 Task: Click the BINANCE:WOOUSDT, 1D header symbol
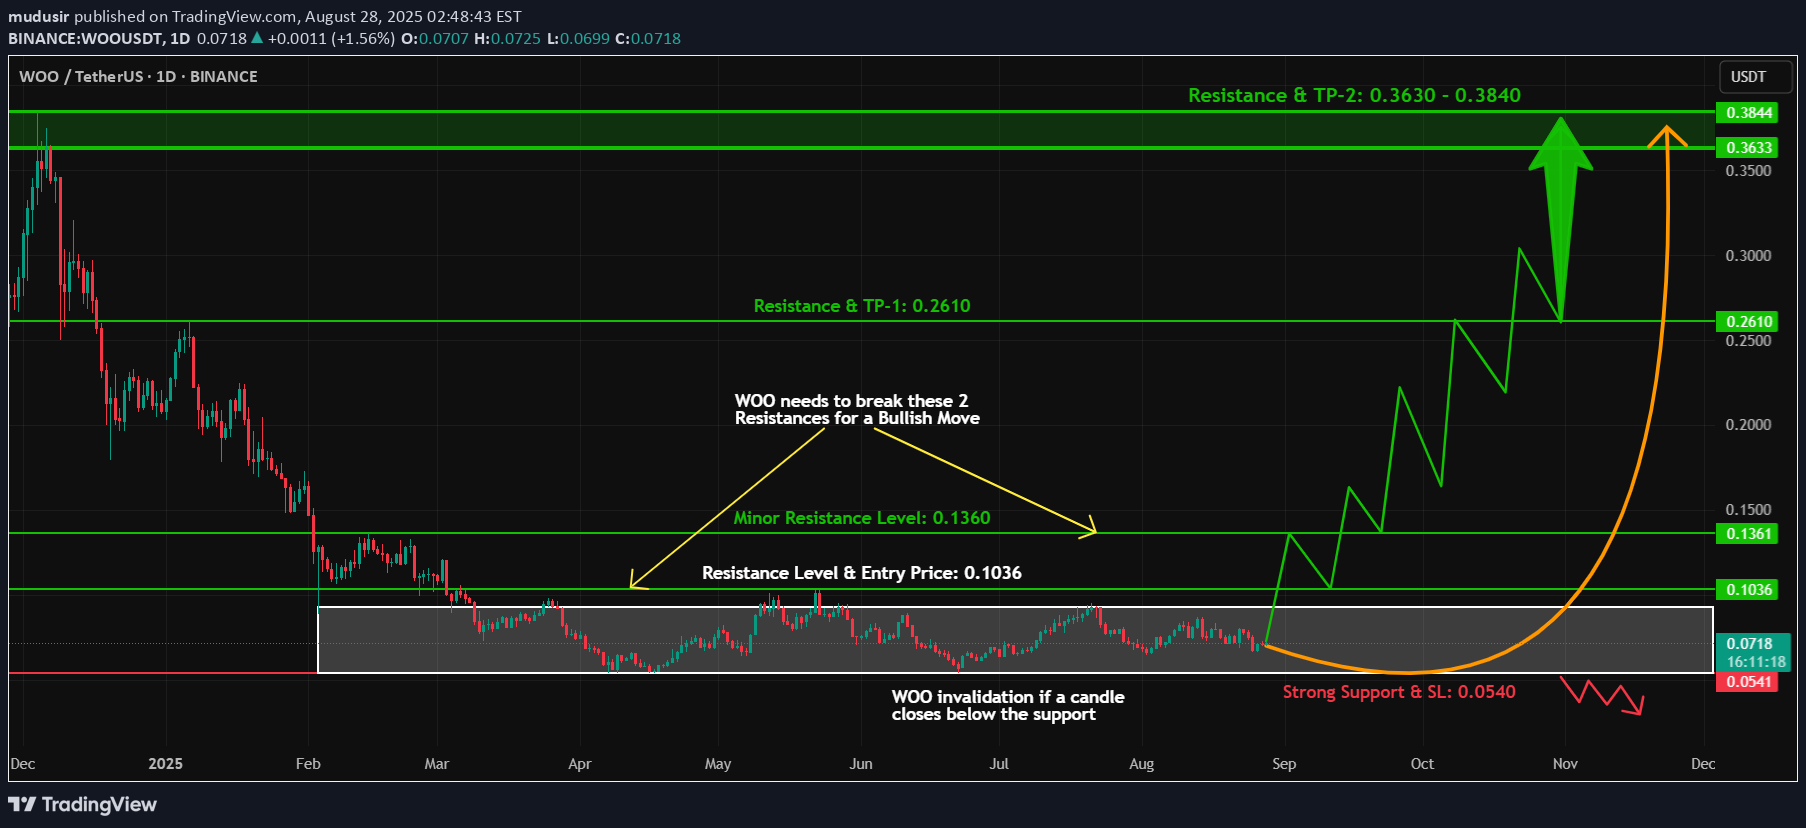pyautogui.click(x=99, y=39)
